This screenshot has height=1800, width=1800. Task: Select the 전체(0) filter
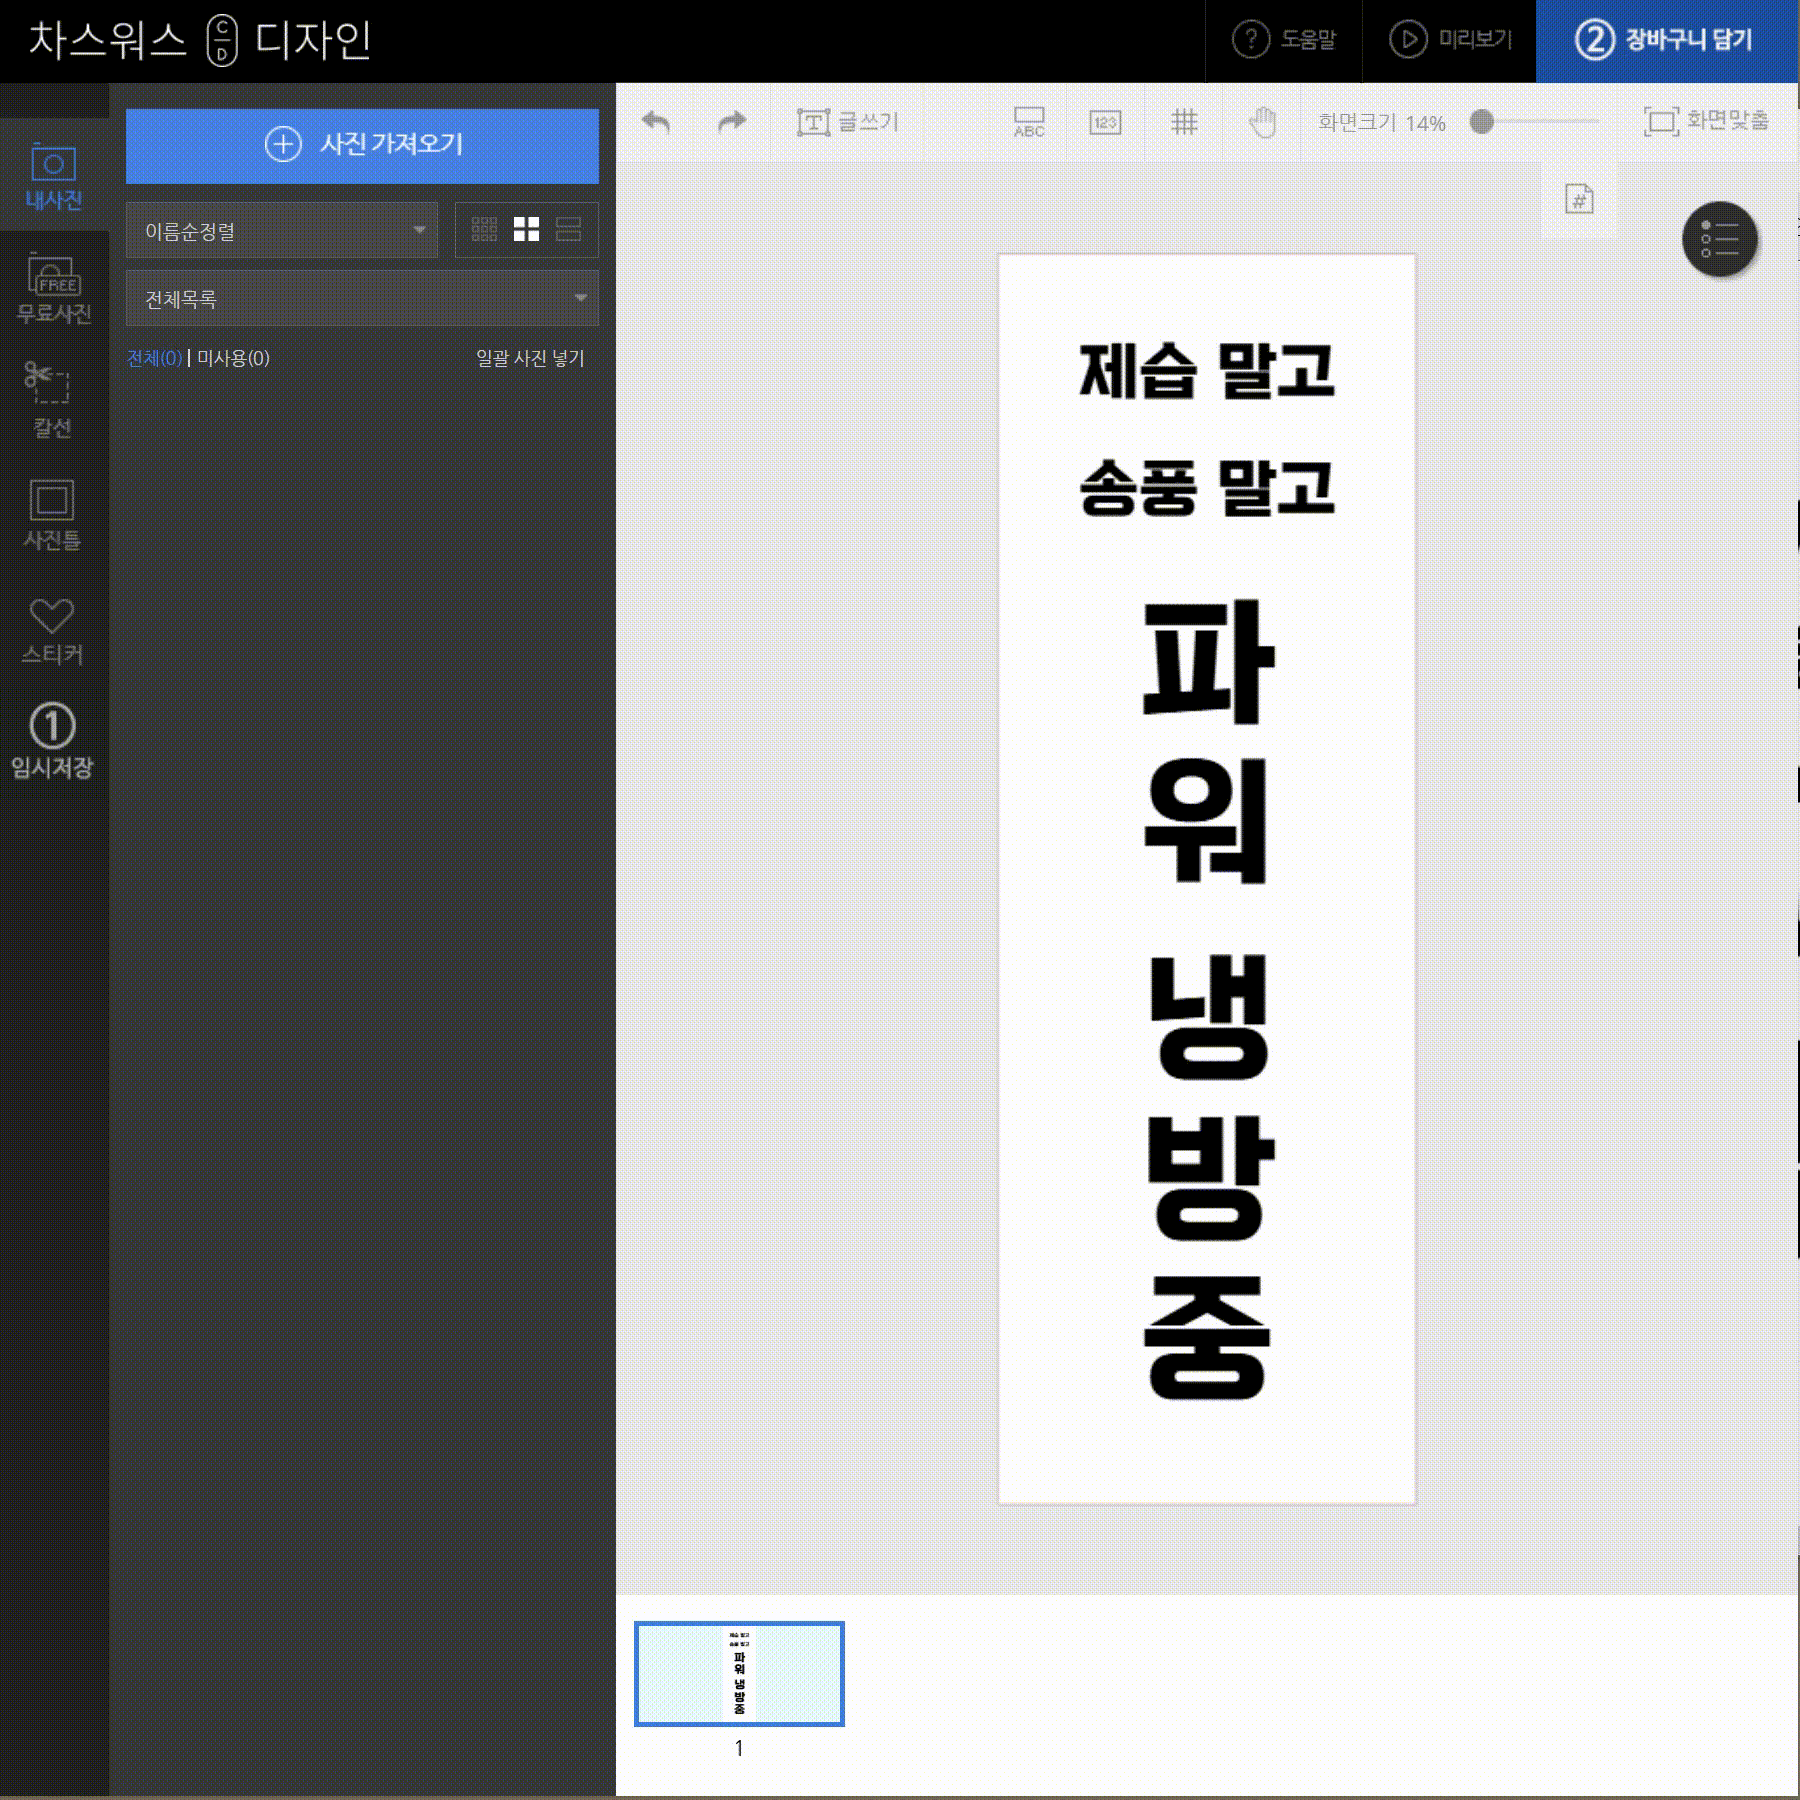point(155,358)
